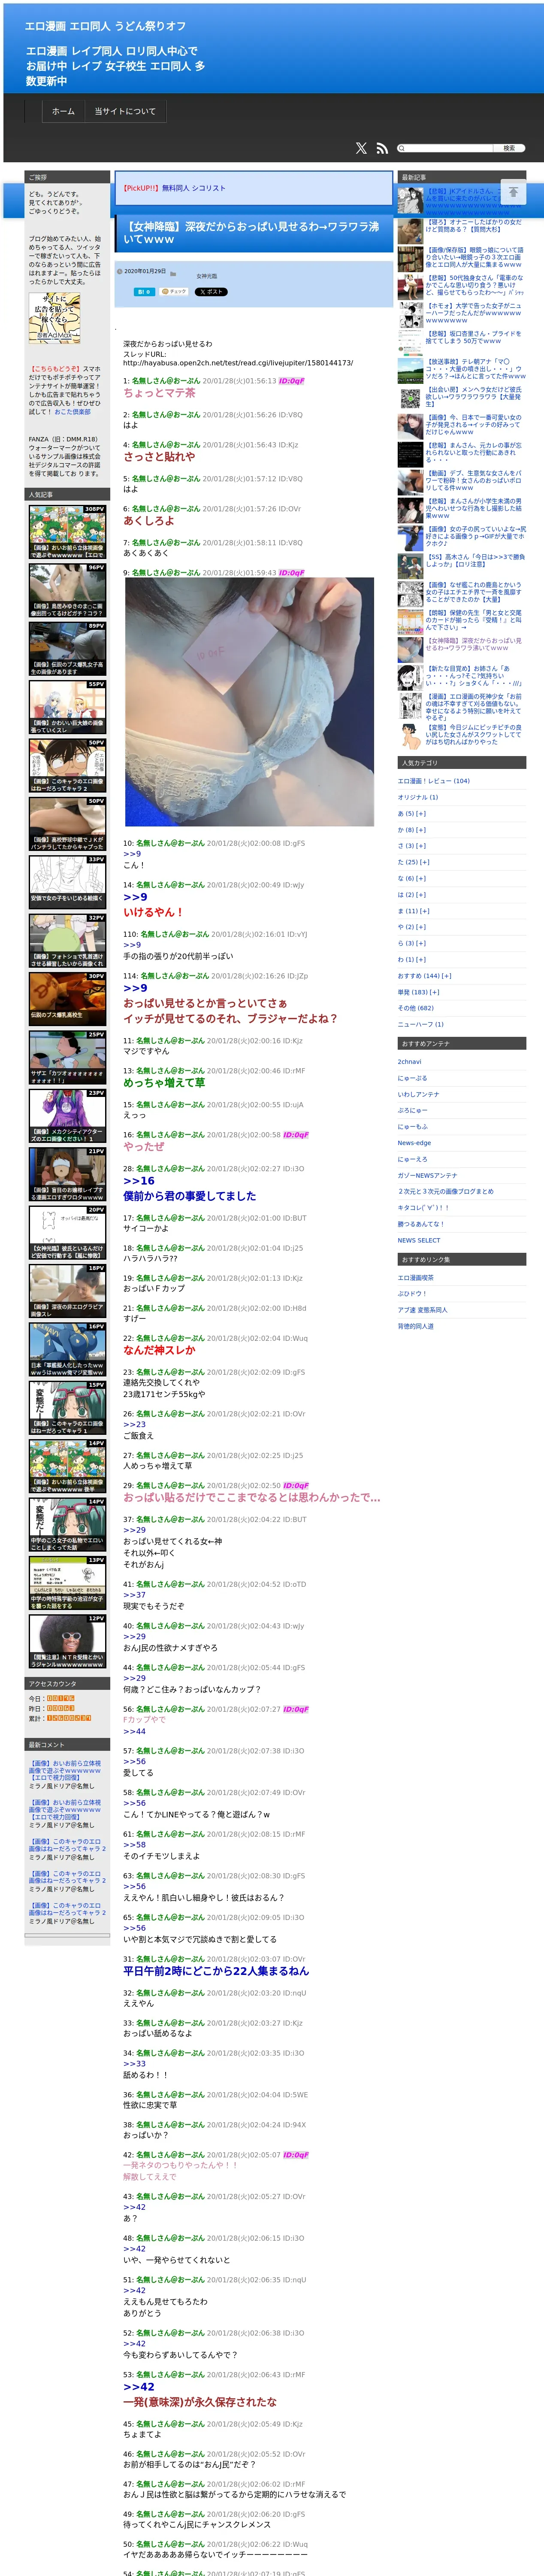Open the 2chnavi antenna link
The image size is (544, 2576).
[x=410, y=1062]
